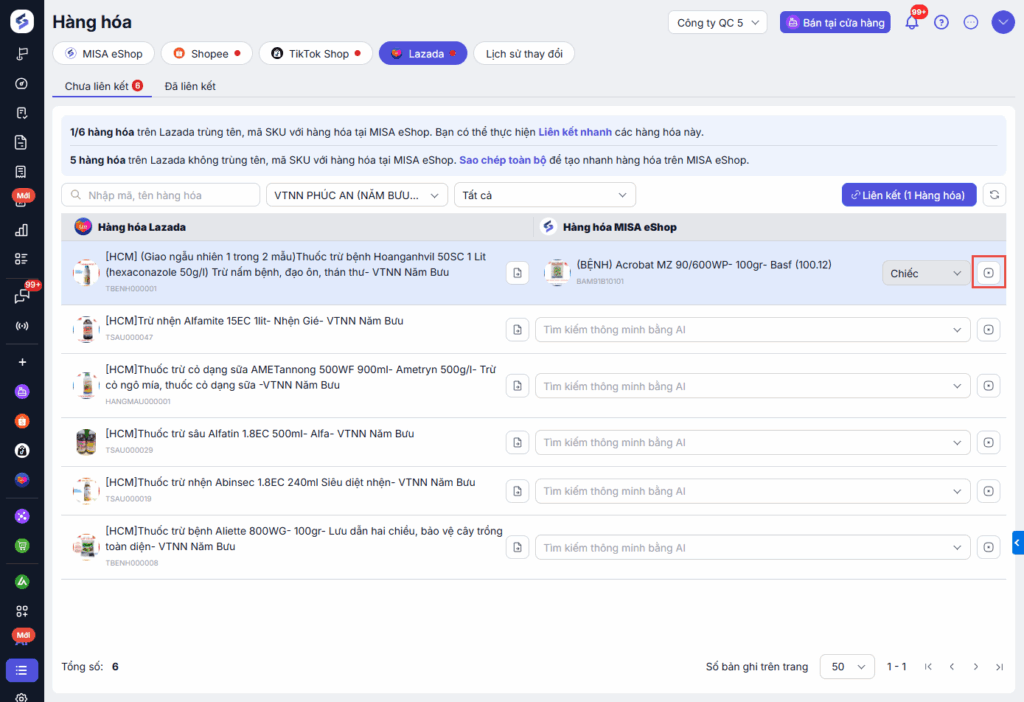The width and height of the screenshot is (1024, 702).
Task: Click the Liên kết (1 Hàng hóa) button
Action: pos(908,195)
